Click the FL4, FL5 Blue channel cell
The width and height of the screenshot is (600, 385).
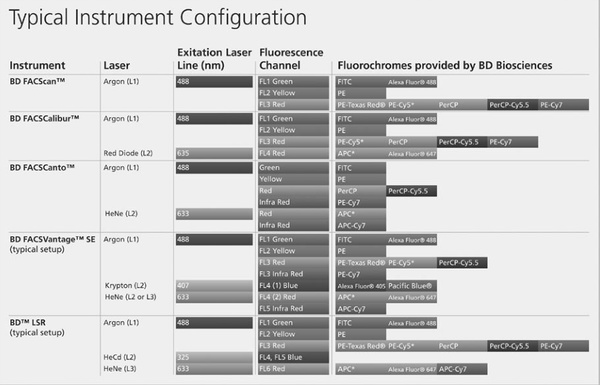[293, 357]
